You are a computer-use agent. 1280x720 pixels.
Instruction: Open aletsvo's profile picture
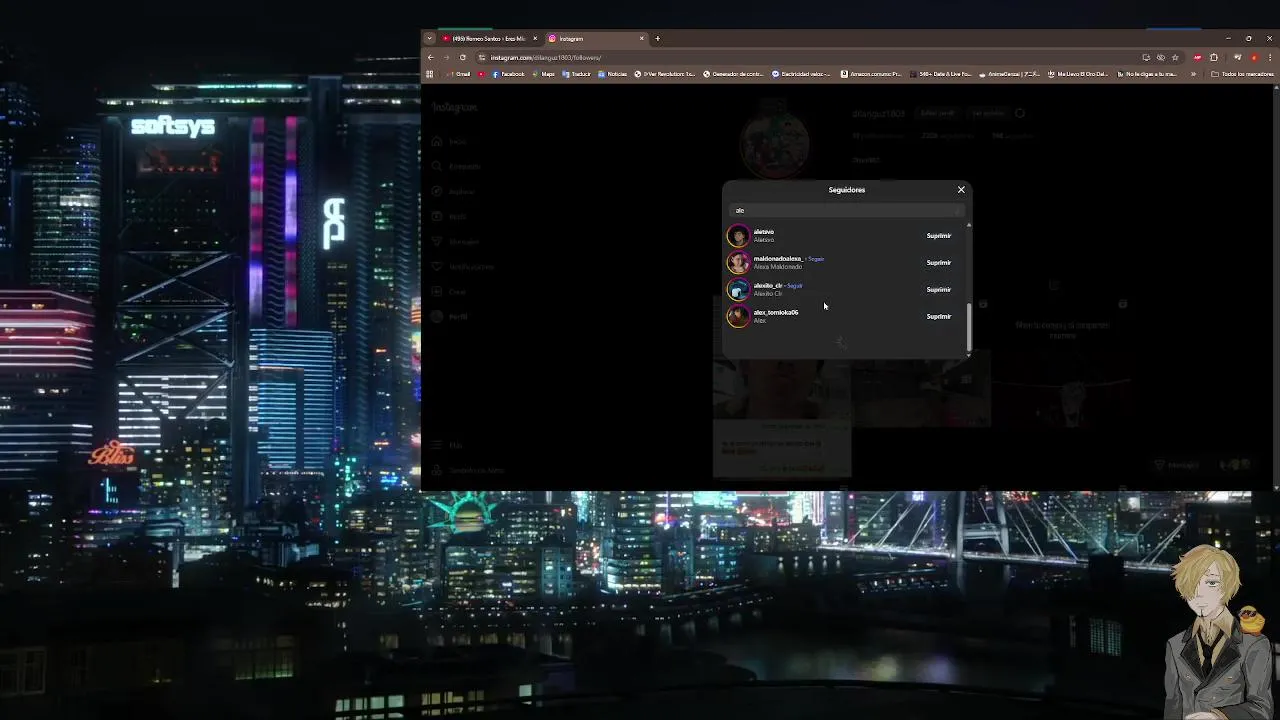pyautogui.click(x=738, y=236)
